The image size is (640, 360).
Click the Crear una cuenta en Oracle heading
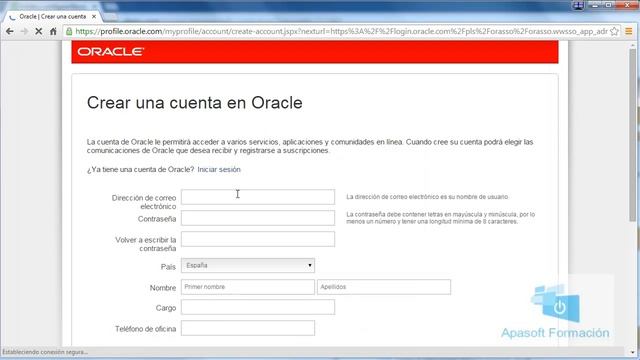195,103
